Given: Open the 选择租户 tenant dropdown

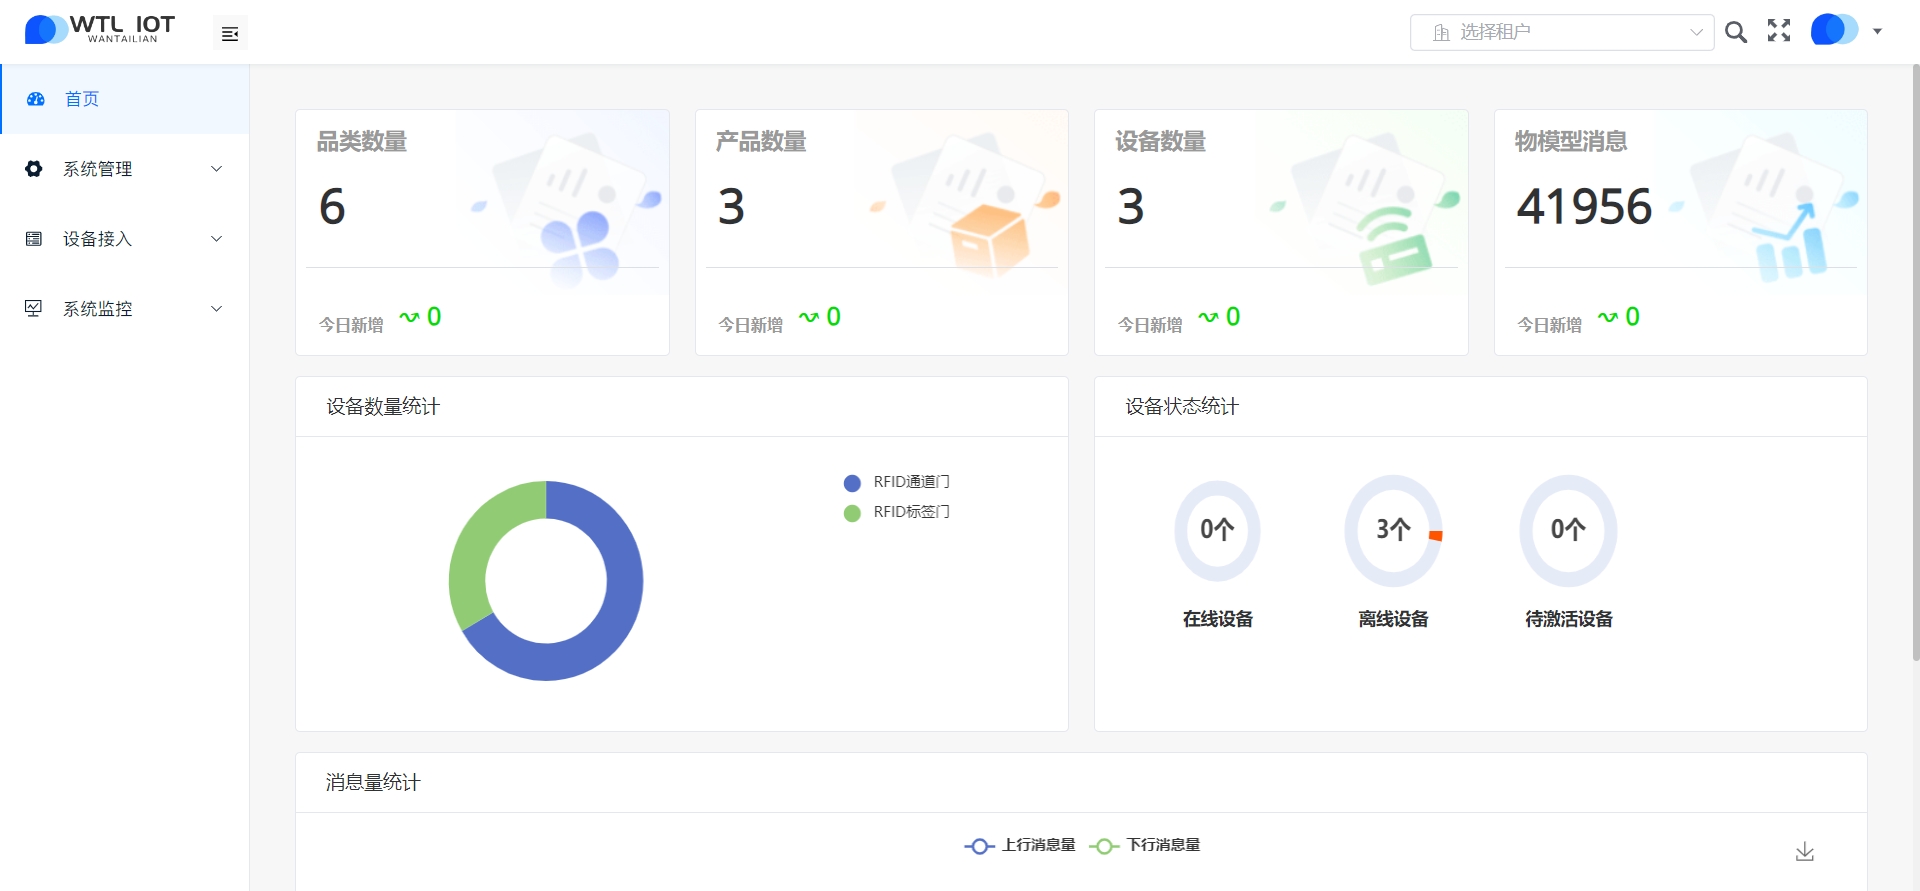Looking at the screenshot, I should (x=1562, y=32).
